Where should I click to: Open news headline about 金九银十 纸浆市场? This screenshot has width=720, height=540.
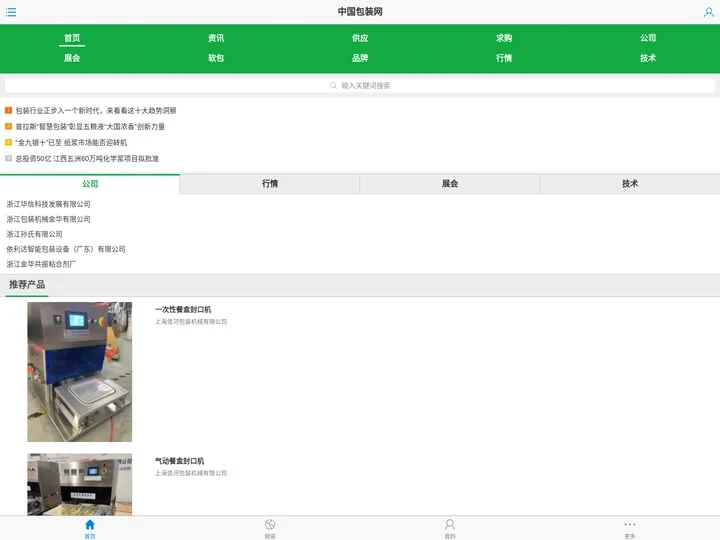(x=71, y=143)
